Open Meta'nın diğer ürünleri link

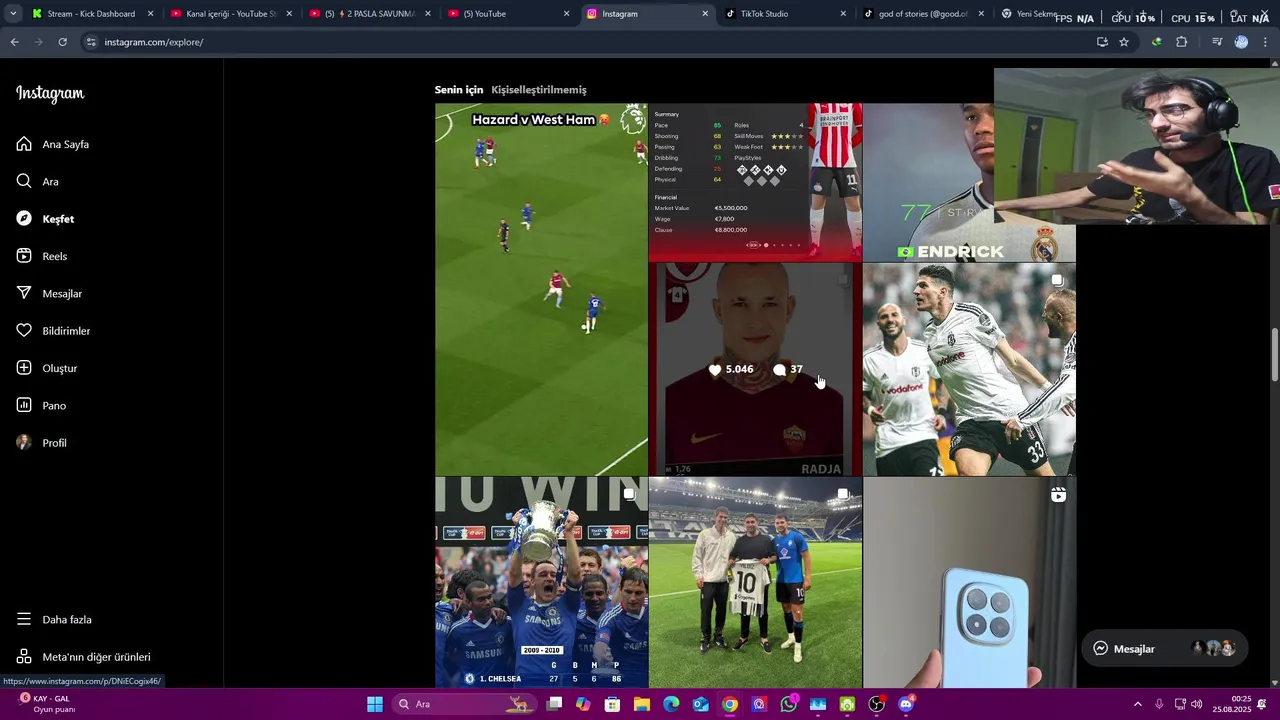83,657
